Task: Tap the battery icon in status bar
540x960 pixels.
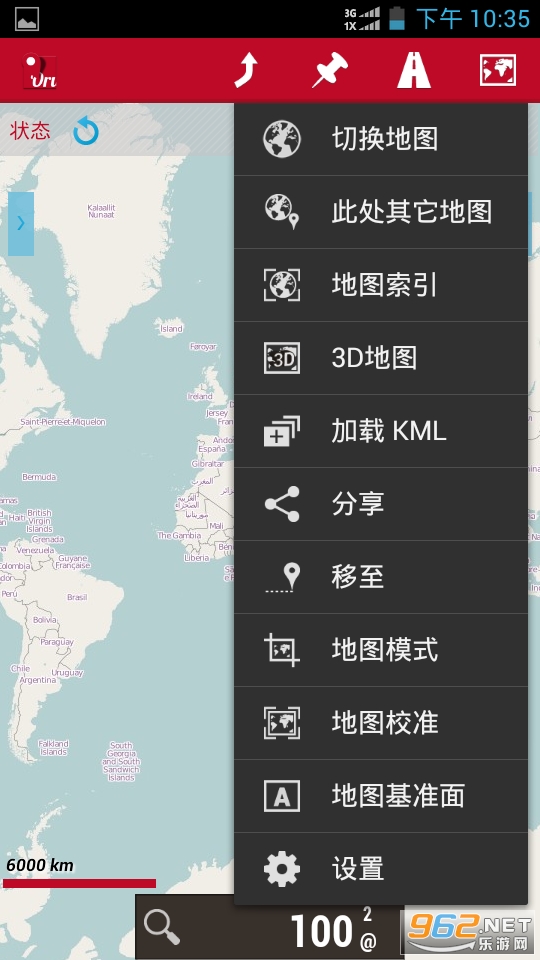Action: [397, 18]
